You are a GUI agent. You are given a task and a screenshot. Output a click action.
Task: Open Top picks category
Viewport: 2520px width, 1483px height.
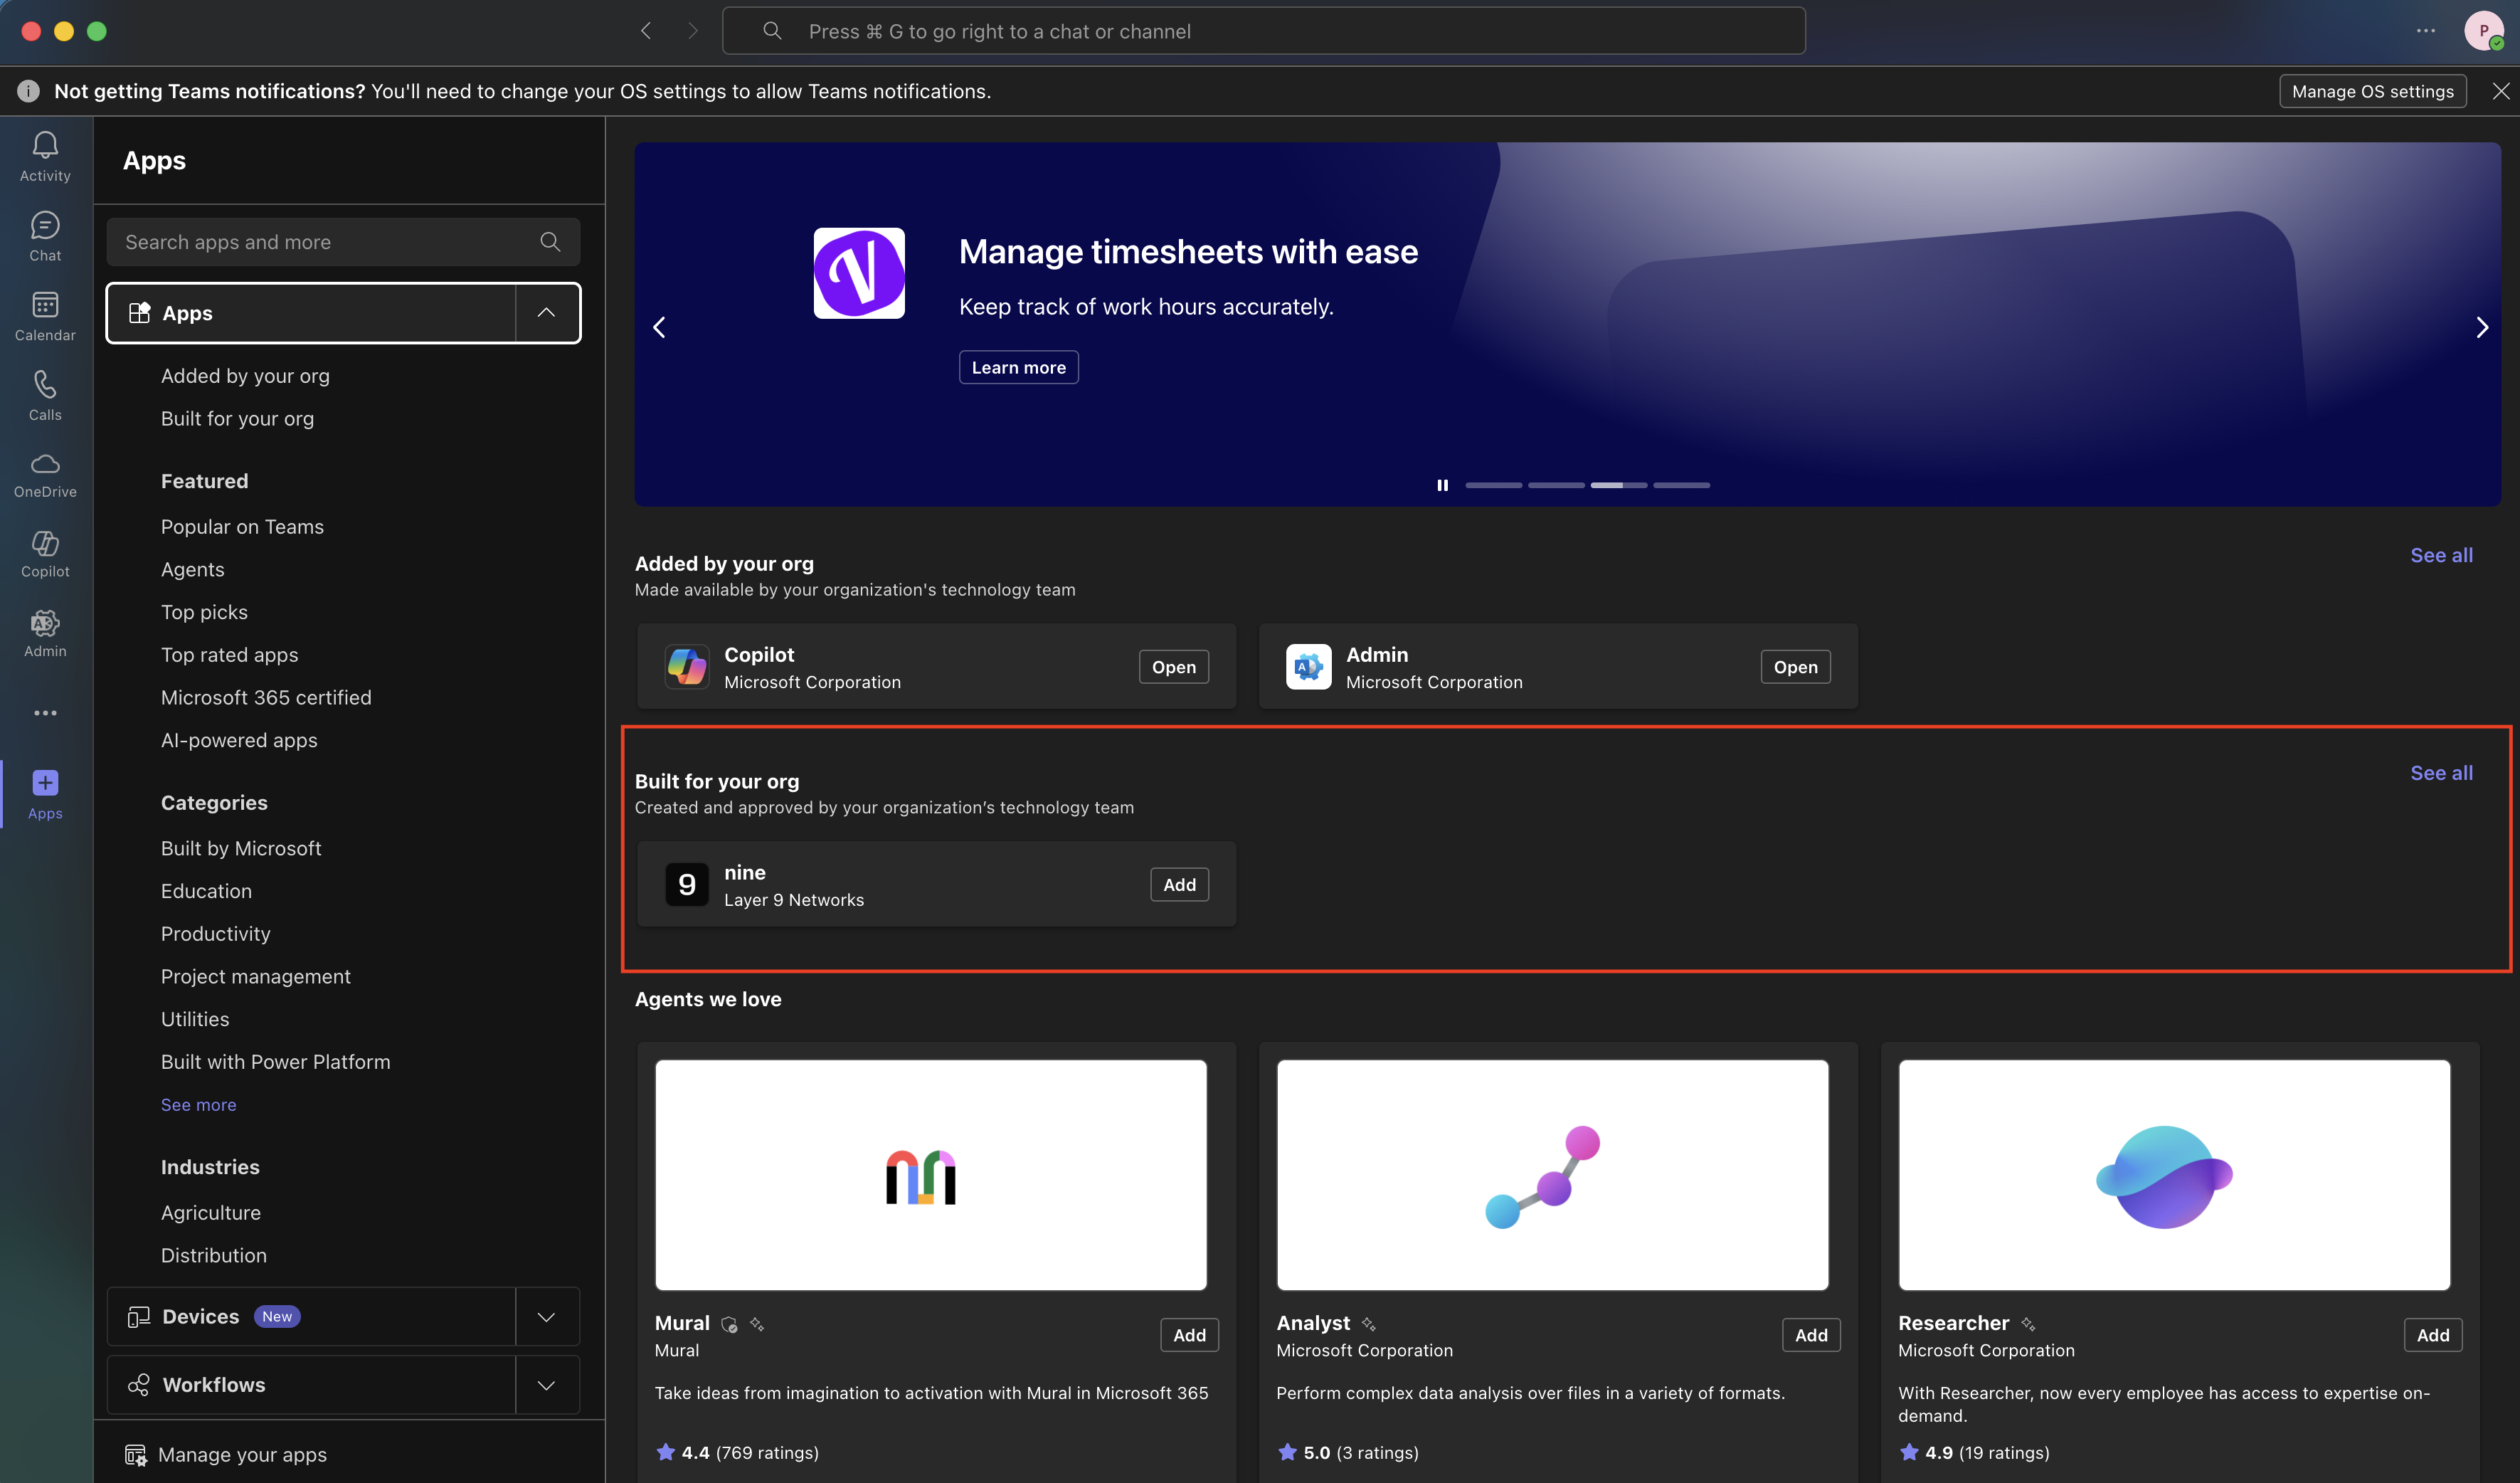[204, 612]
